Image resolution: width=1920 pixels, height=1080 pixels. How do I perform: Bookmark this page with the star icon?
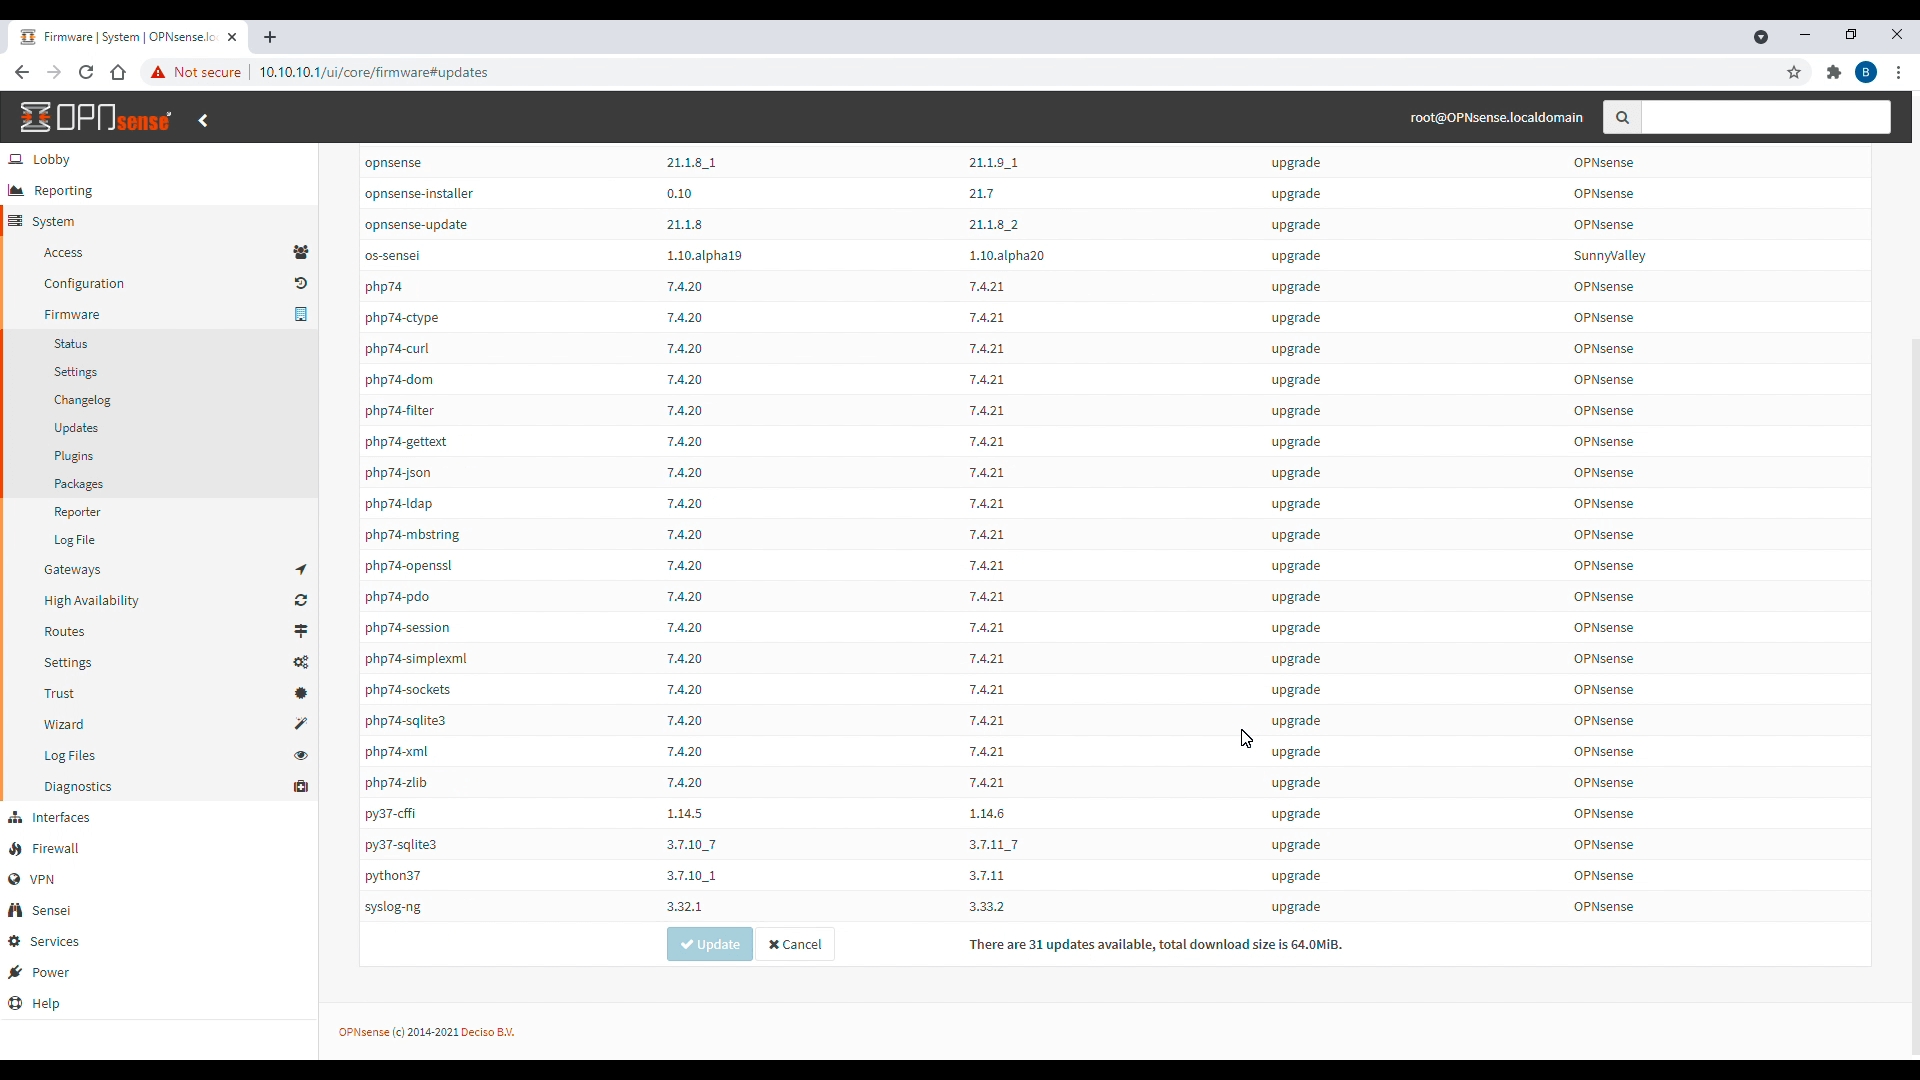pyautogui.click(x=1794, y=72)
